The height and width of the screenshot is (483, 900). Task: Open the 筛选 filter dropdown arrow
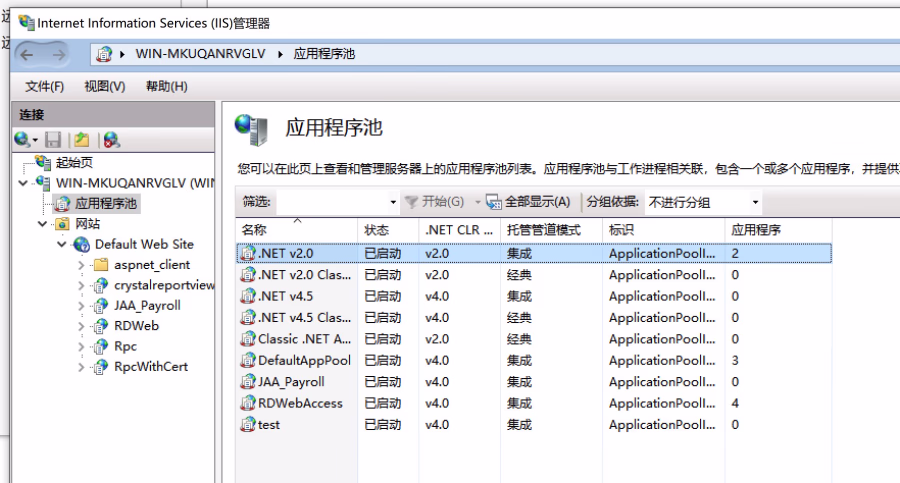393,202
